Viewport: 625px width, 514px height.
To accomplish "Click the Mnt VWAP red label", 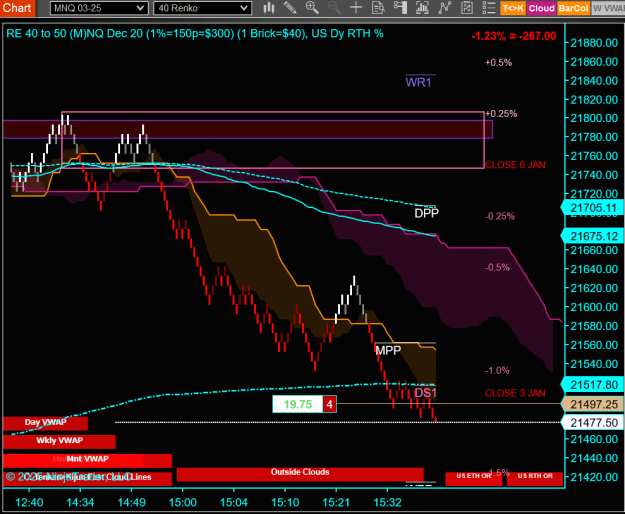I will 87,459.
